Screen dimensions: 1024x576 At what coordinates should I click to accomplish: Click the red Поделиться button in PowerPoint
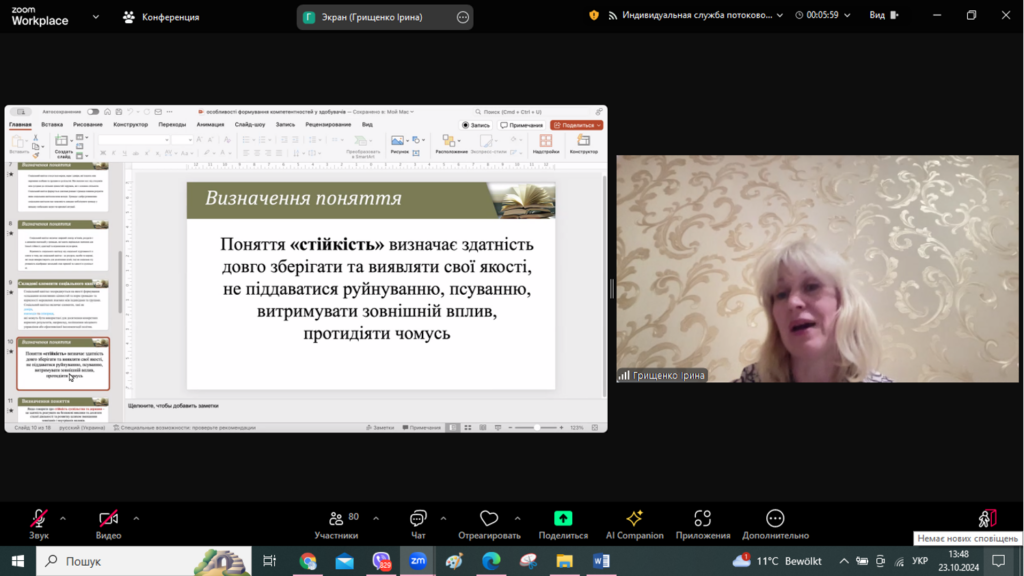click(577, 125)
